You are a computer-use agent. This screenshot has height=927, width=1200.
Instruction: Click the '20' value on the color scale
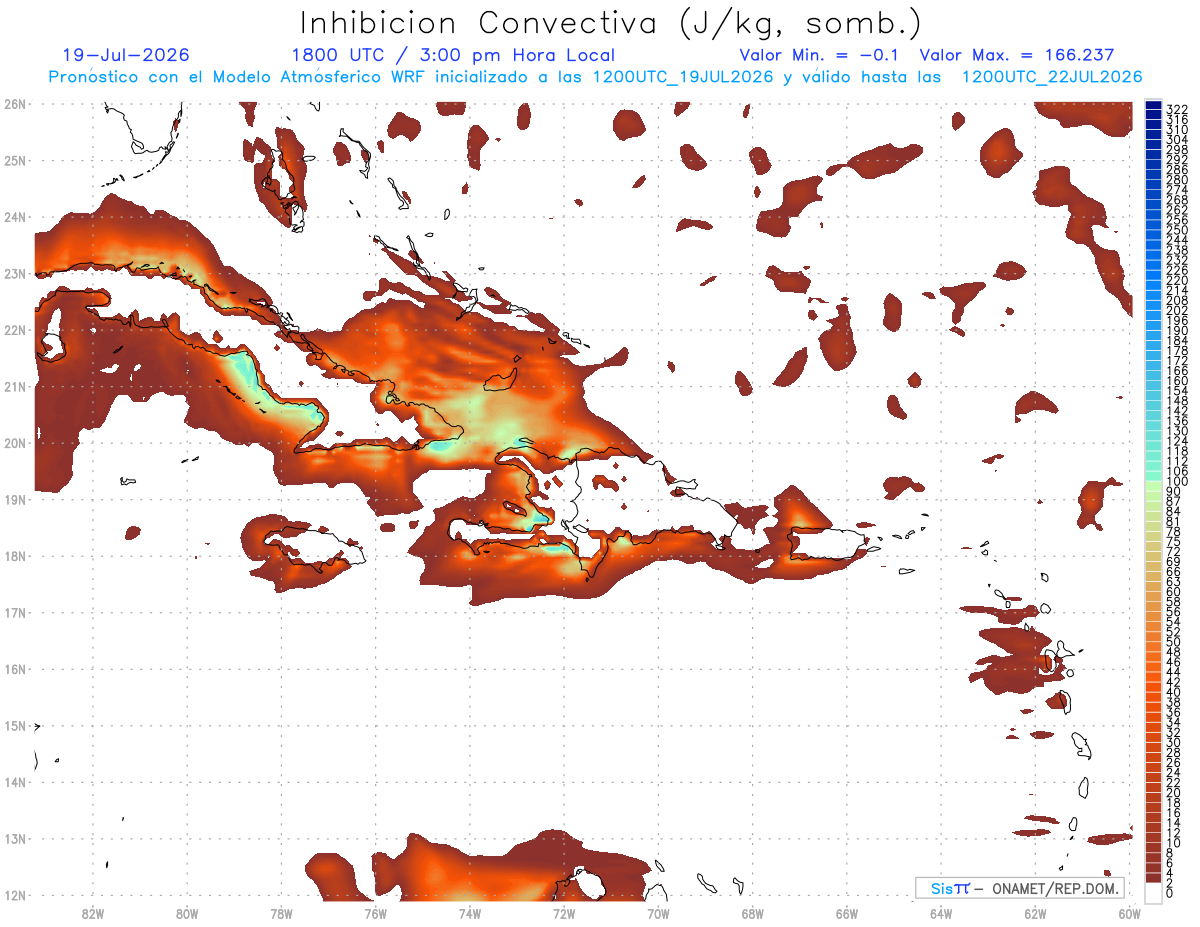pyautogui.click(x=1174, y=792)
